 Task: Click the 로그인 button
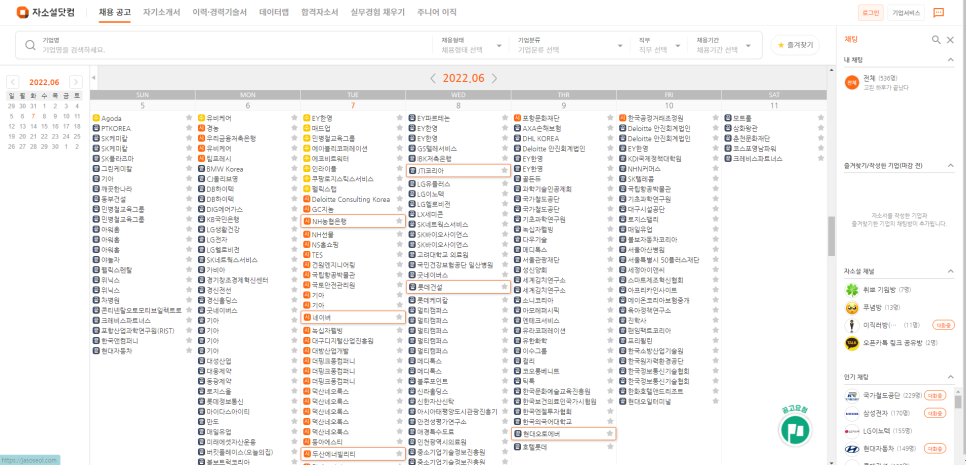click(871, 12)
